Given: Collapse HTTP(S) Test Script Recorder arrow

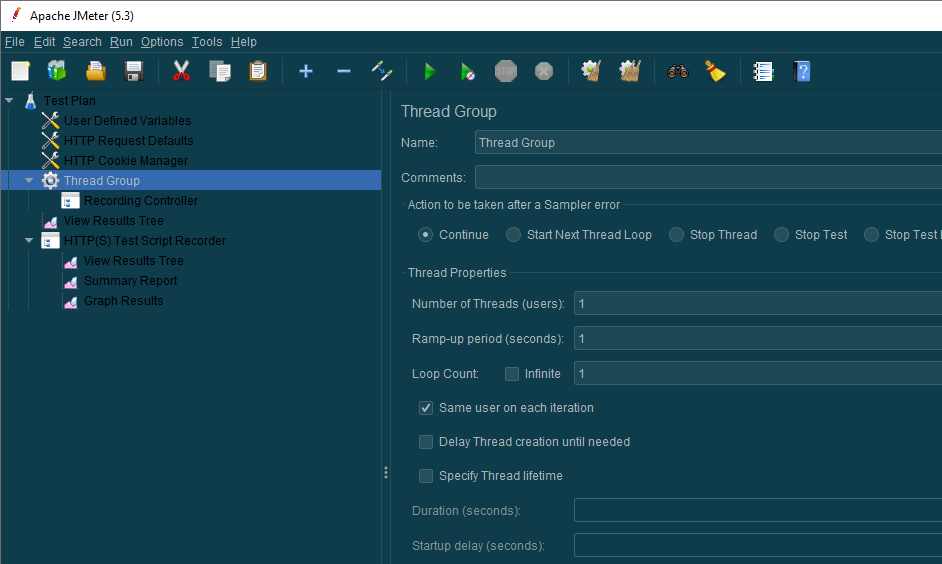Looking at the screenshot, I should click(29, 240).
